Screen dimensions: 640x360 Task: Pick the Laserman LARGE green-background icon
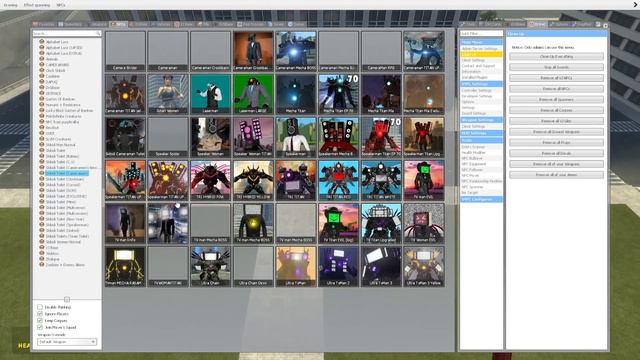point(253,94)
